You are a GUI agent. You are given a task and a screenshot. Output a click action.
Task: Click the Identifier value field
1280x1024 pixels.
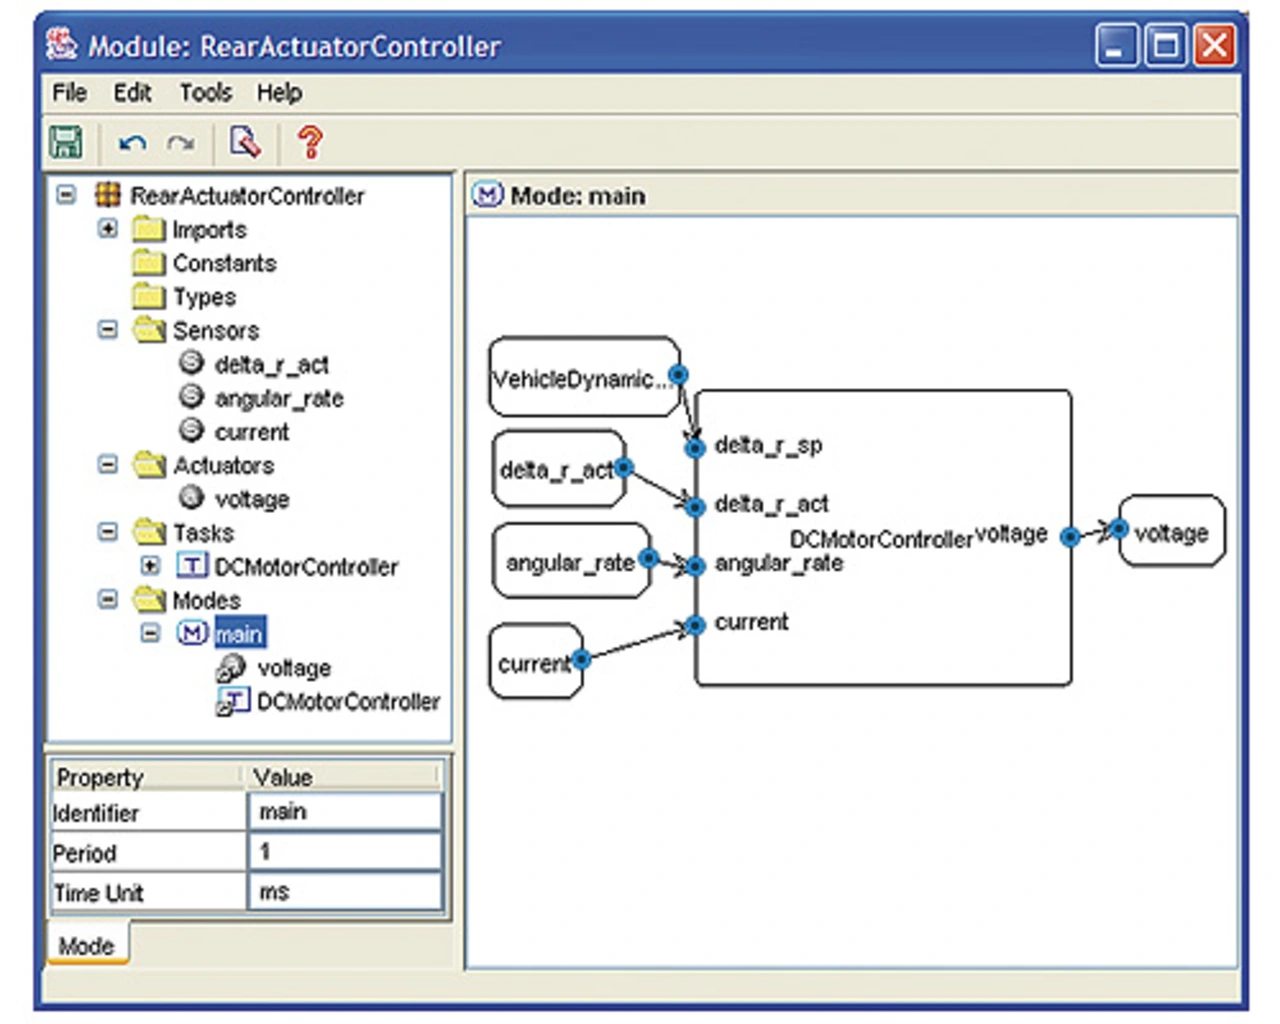(x=344, y=812)
